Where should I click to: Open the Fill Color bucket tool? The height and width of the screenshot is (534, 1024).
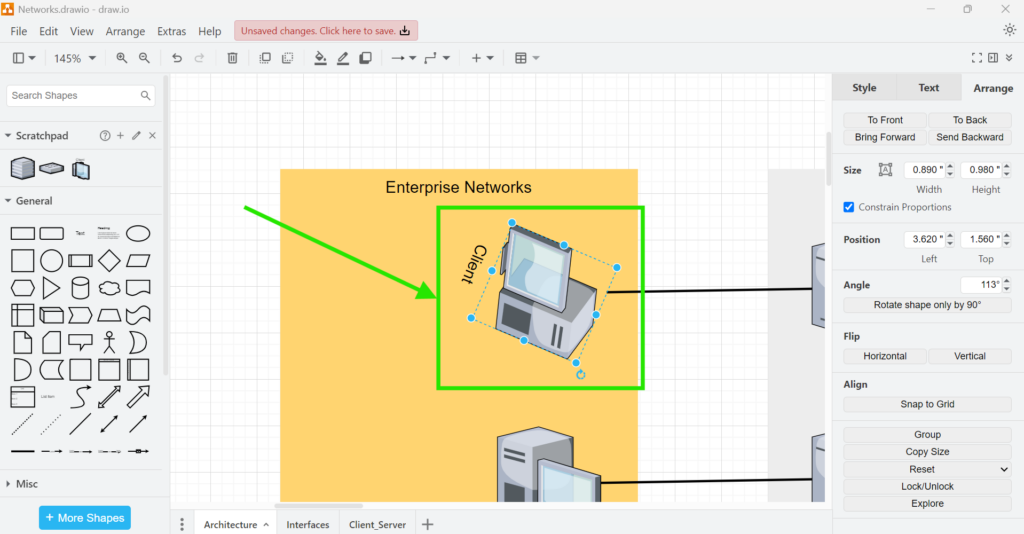[x=320, y=58]
